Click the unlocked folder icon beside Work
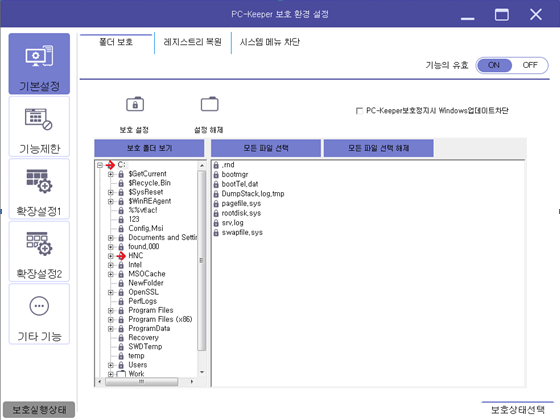Viewport: 560px width, 420px height. [x=121, y=374]
